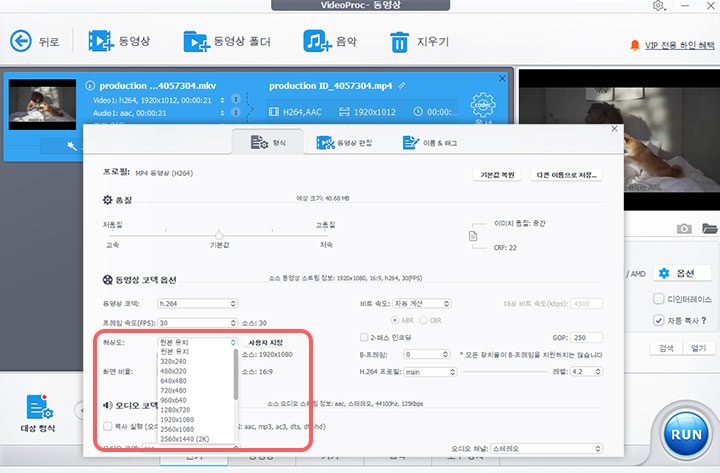Click the VIP bell notification icon
The width and height of the screenshot is (720, 473).
(x=635, y=45)
